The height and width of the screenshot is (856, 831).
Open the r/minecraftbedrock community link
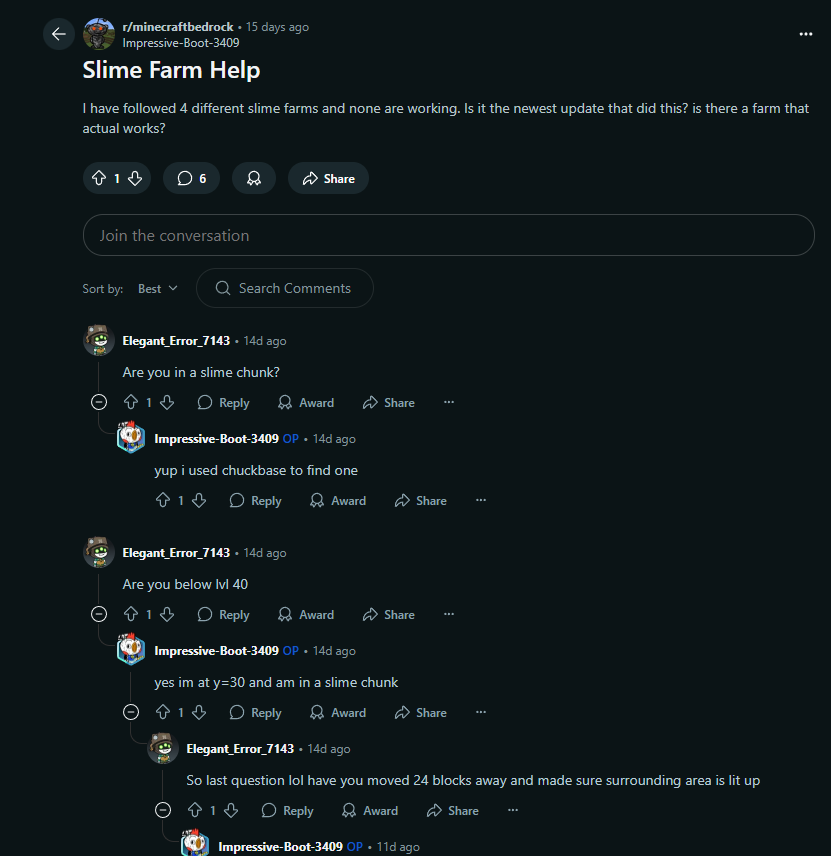click(179, 27)
